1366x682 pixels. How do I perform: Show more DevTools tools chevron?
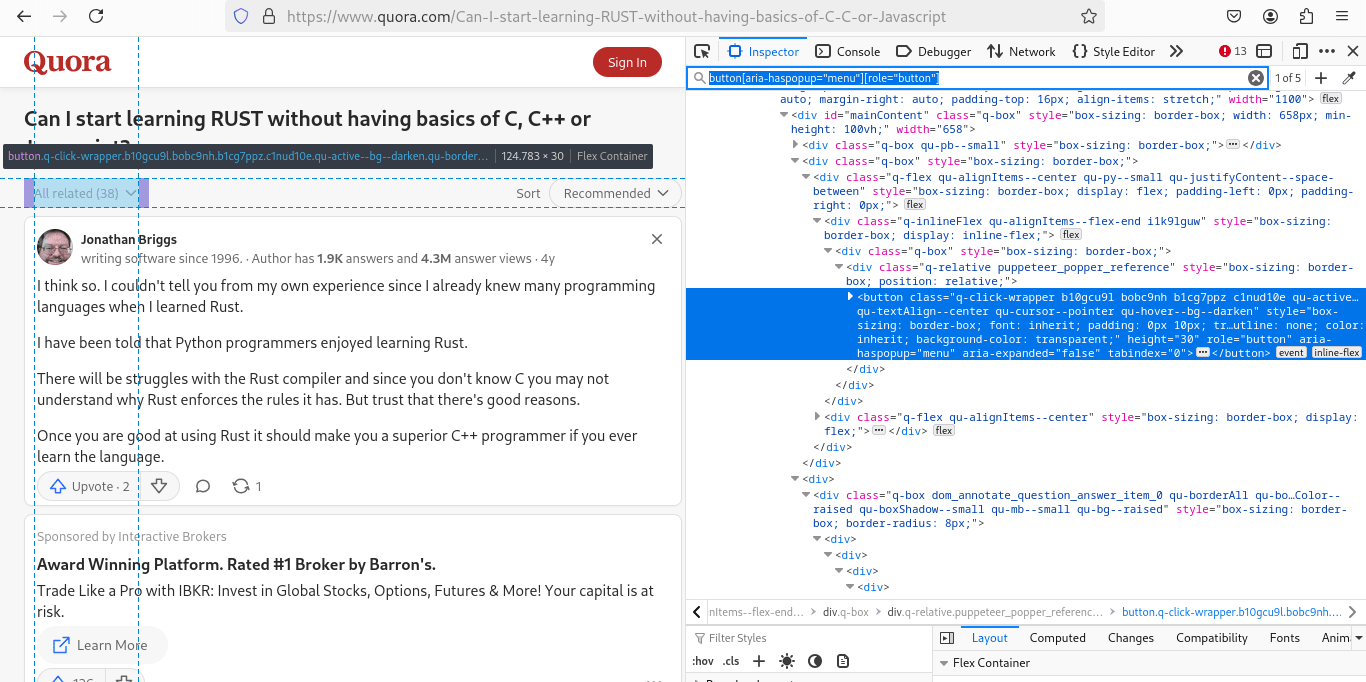[1176, 51]
